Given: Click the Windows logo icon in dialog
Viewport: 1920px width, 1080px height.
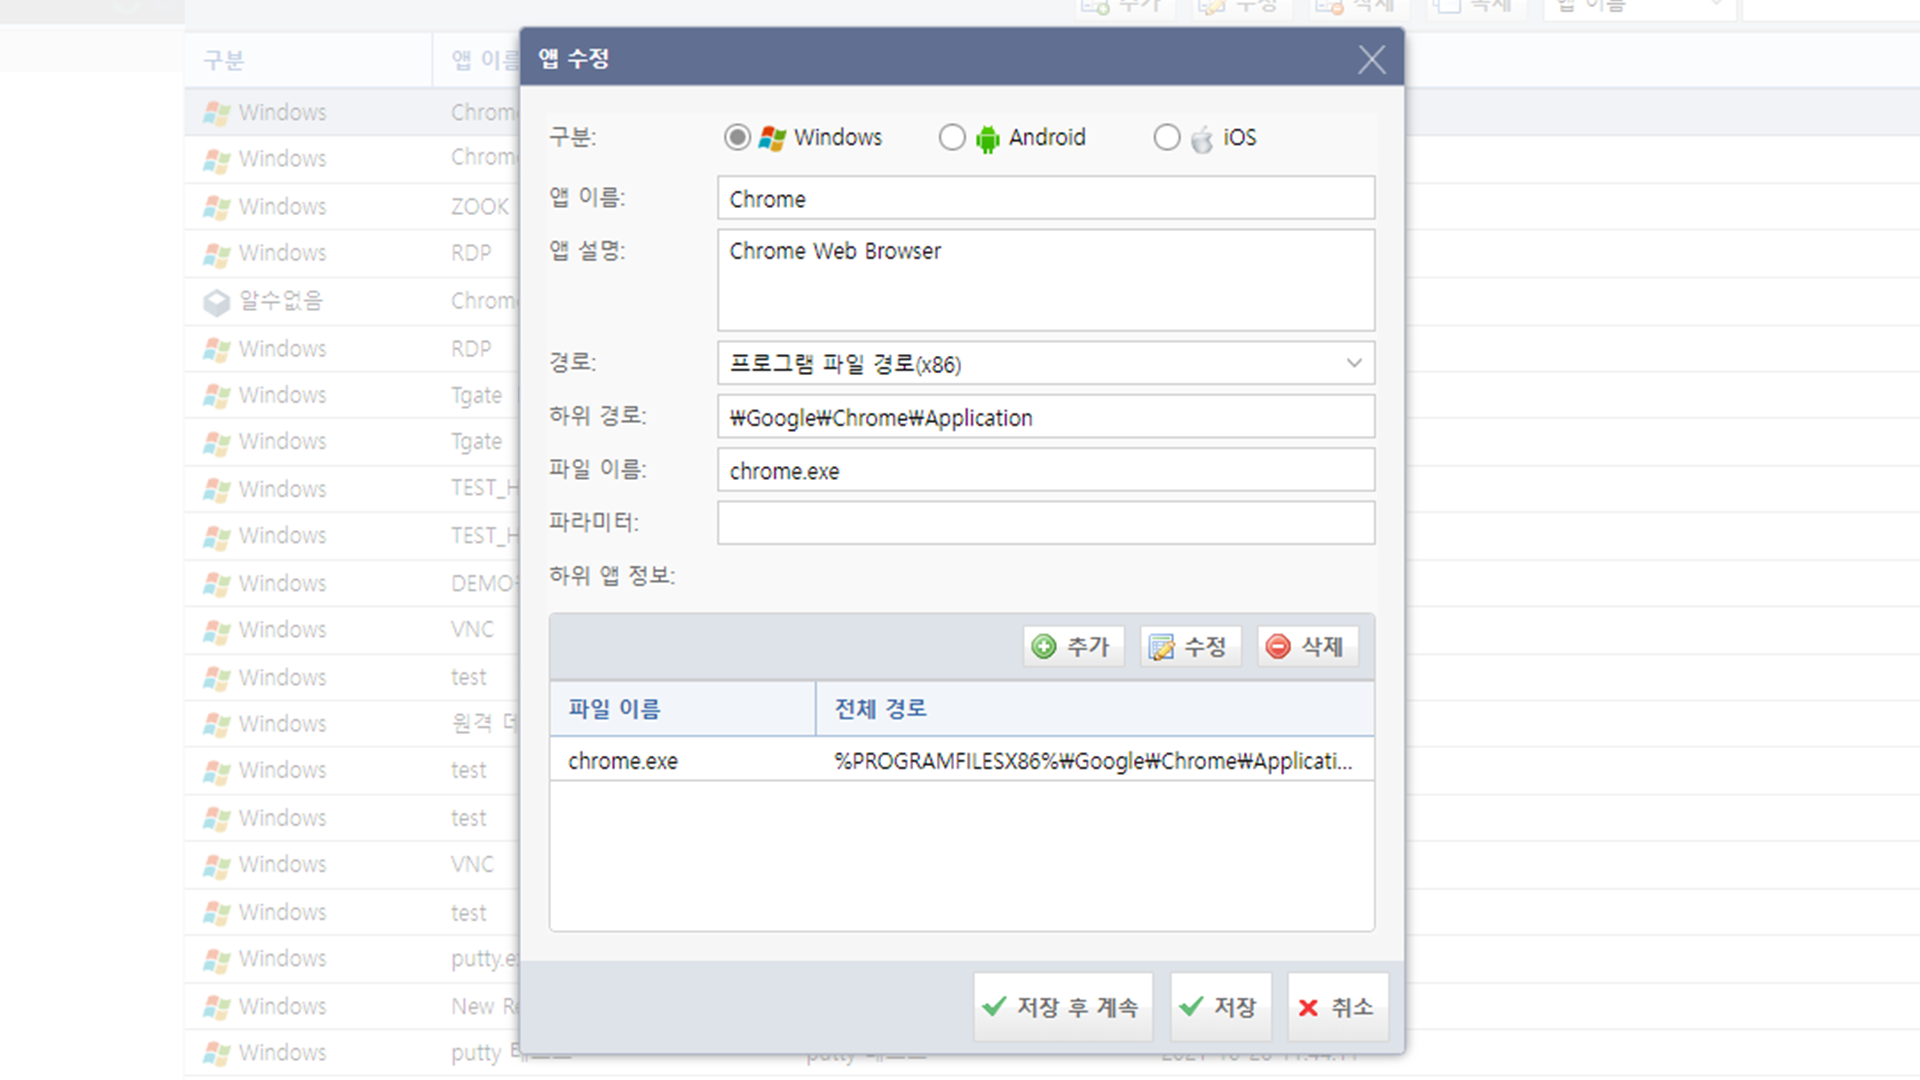Looking at the screenshot, I should (772, 138).
